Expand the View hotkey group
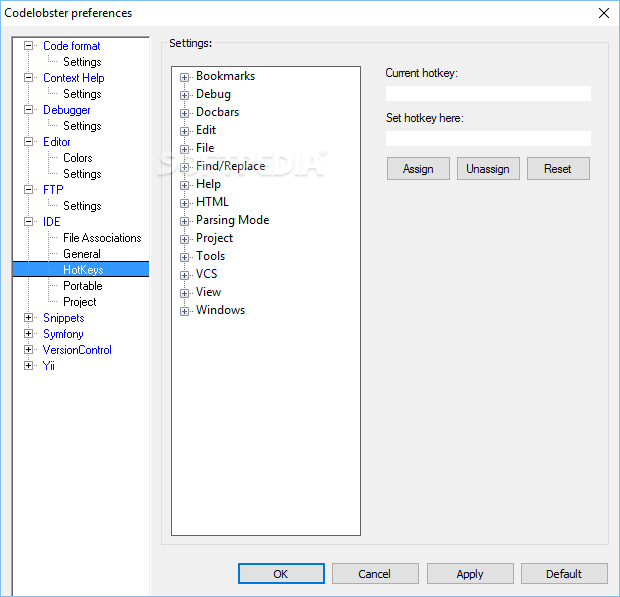The image size is (620, 597). (x=184, y=293)
